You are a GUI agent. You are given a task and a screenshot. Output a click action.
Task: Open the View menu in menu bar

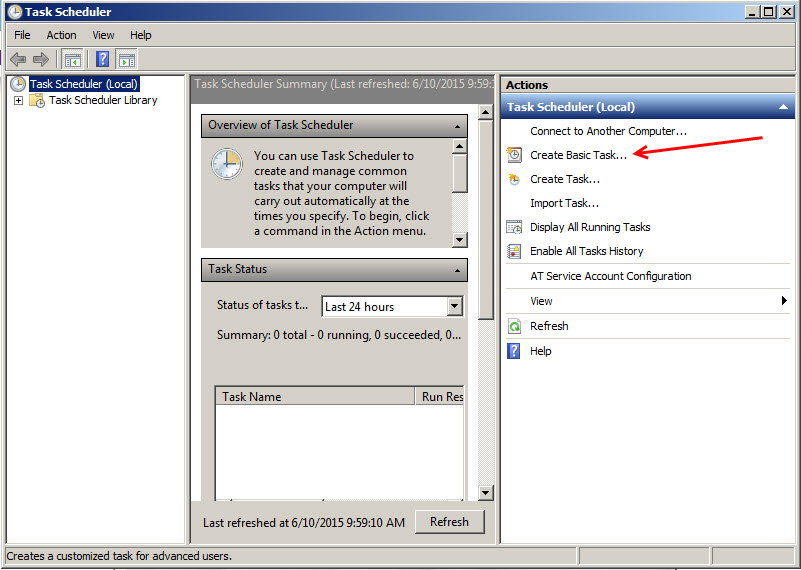tap(103, 35)
